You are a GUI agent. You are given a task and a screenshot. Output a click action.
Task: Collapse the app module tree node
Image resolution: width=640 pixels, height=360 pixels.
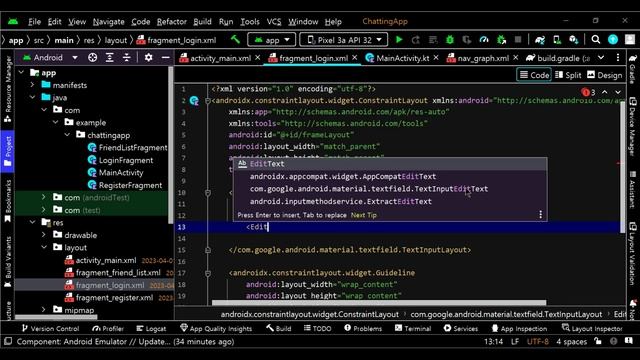point(22,73)
